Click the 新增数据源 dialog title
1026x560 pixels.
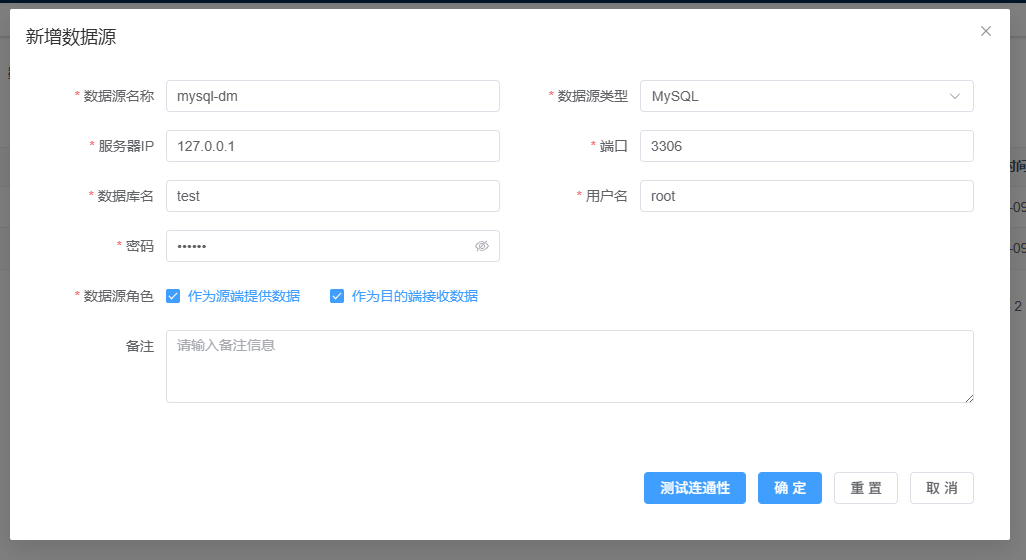pos(71,37)
